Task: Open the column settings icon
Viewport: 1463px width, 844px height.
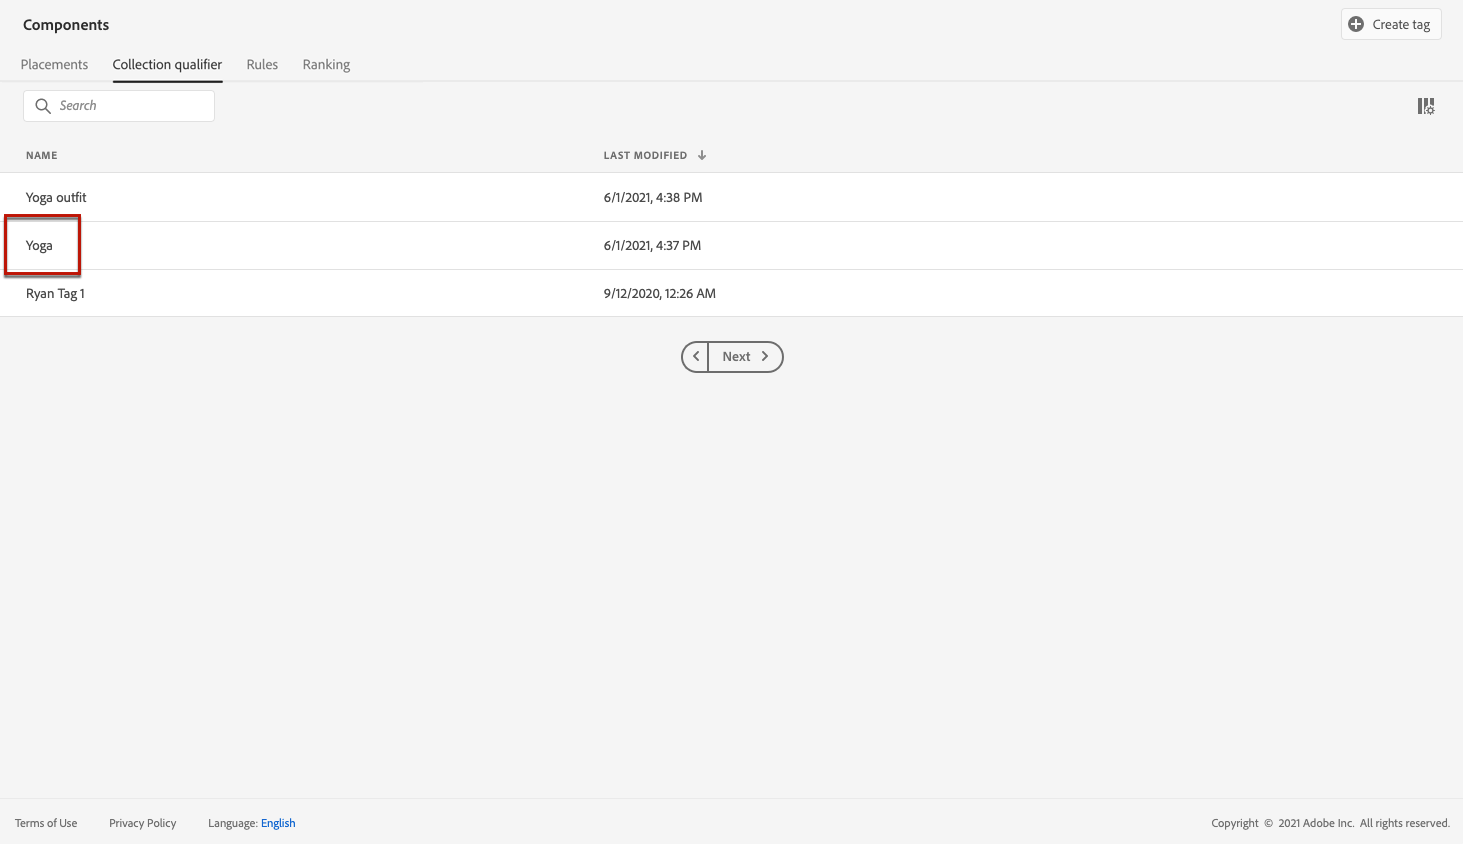Action: coord(1426,106)
